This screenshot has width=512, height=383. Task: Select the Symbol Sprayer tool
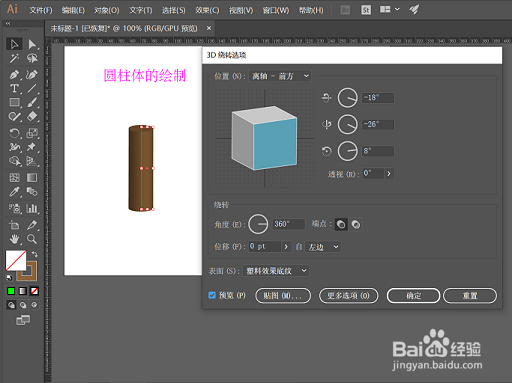[x=14, y=209]
